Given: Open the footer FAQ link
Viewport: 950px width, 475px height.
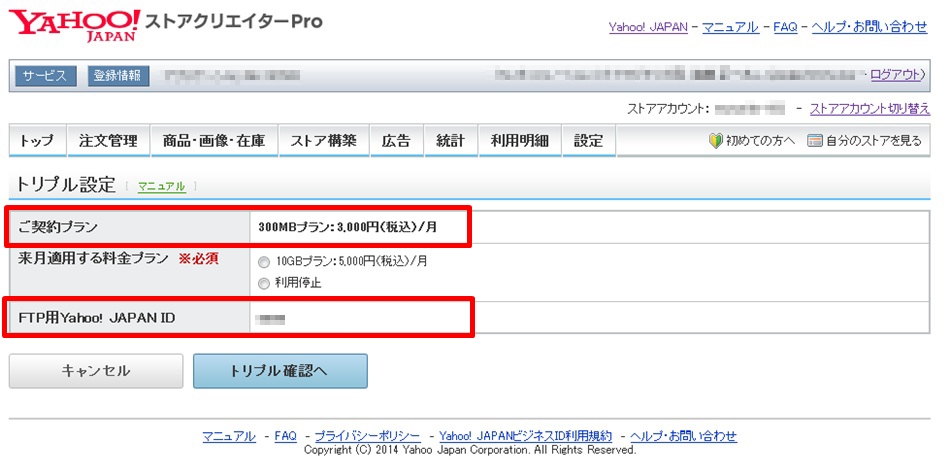Looking at the screenshot, I should [285, 436].
